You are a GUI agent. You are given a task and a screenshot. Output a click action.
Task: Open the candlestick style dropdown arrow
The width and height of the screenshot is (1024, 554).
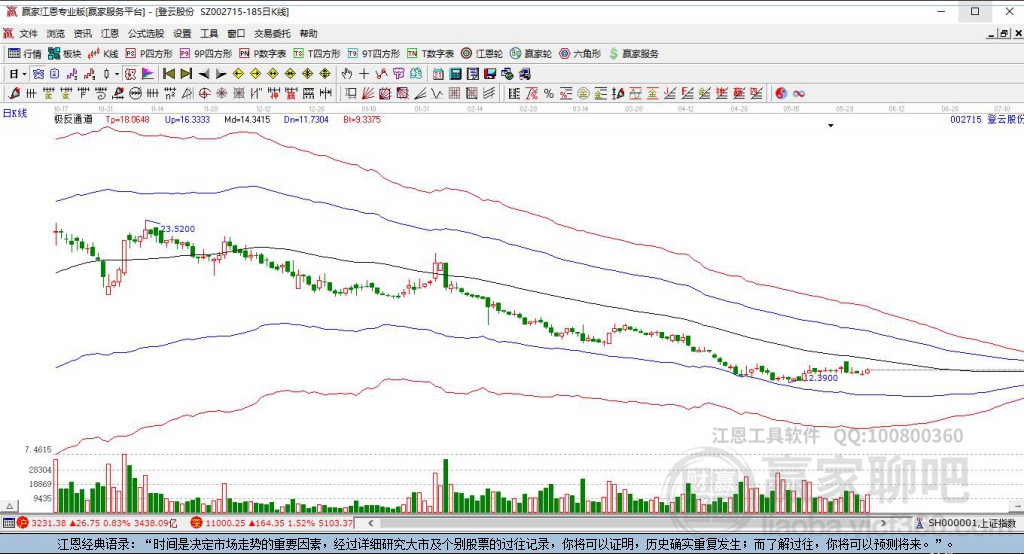click(x=116, y=74)
